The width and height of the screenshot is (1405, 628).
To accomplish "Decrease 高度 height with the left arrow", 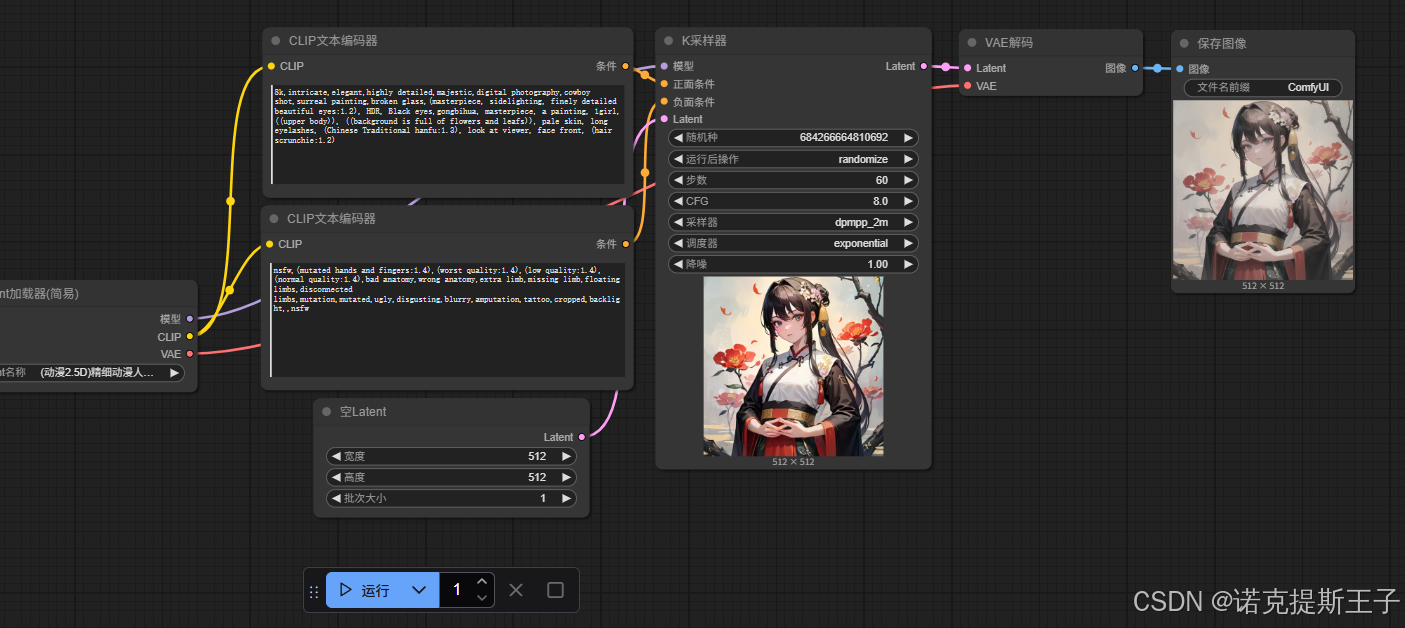I will coord(336,477).
